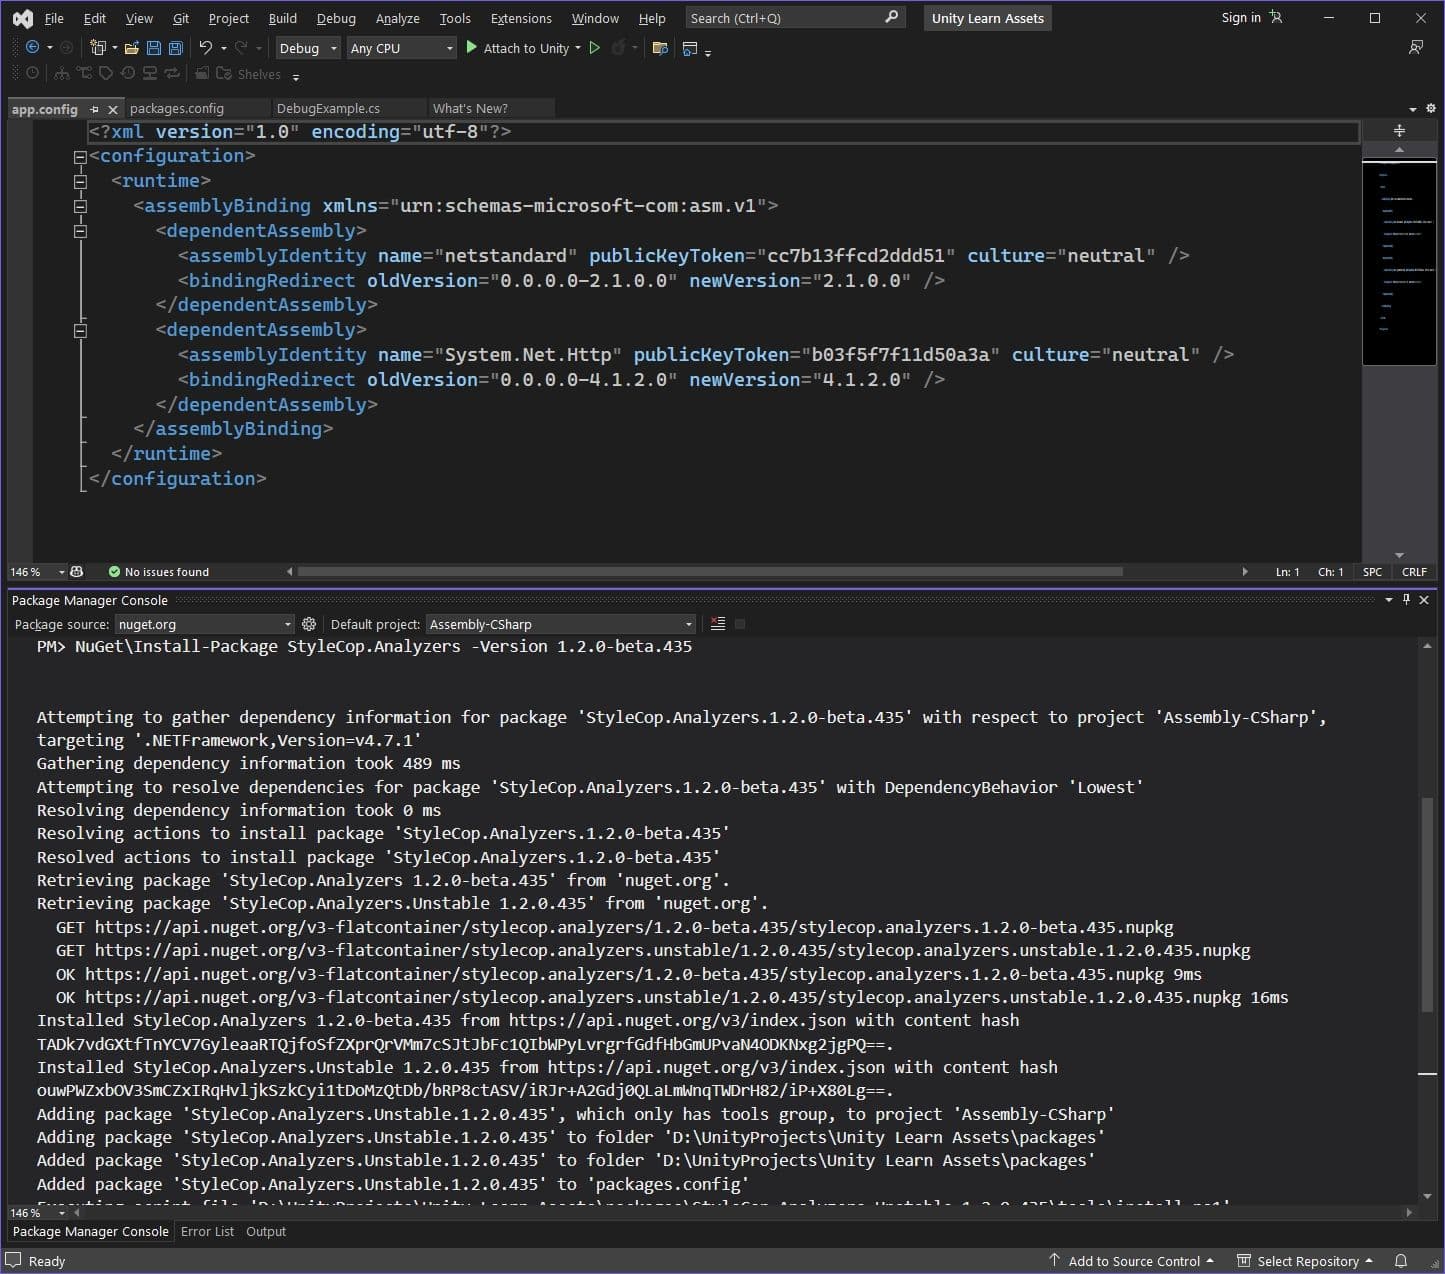Select the Attach to Unity icon
The width and height of the screenshot is (1445, 1274).
(x=472, y=48)
